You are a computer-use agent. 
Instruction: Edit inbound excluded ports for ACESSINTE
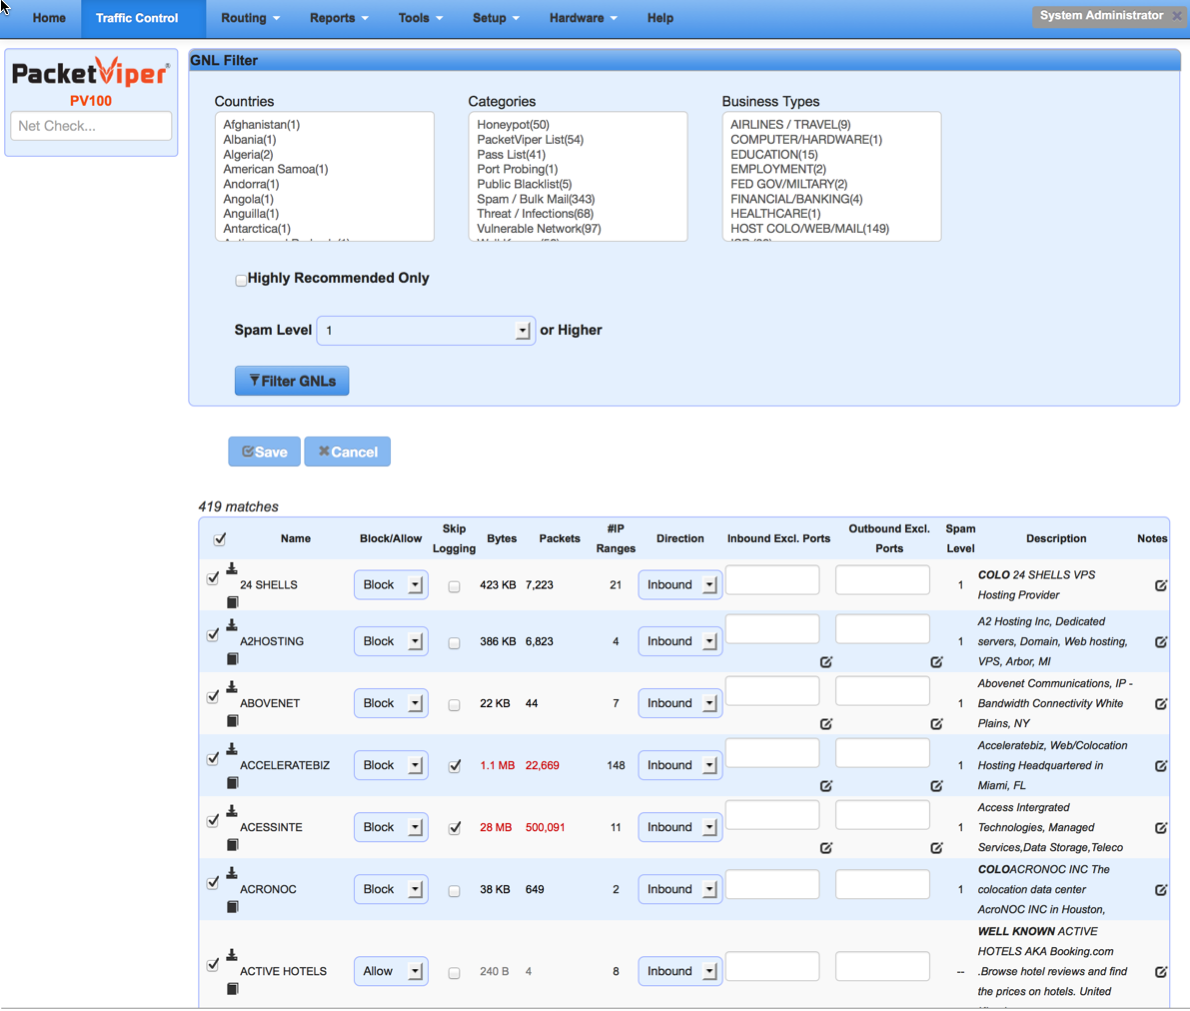(826, 848)
